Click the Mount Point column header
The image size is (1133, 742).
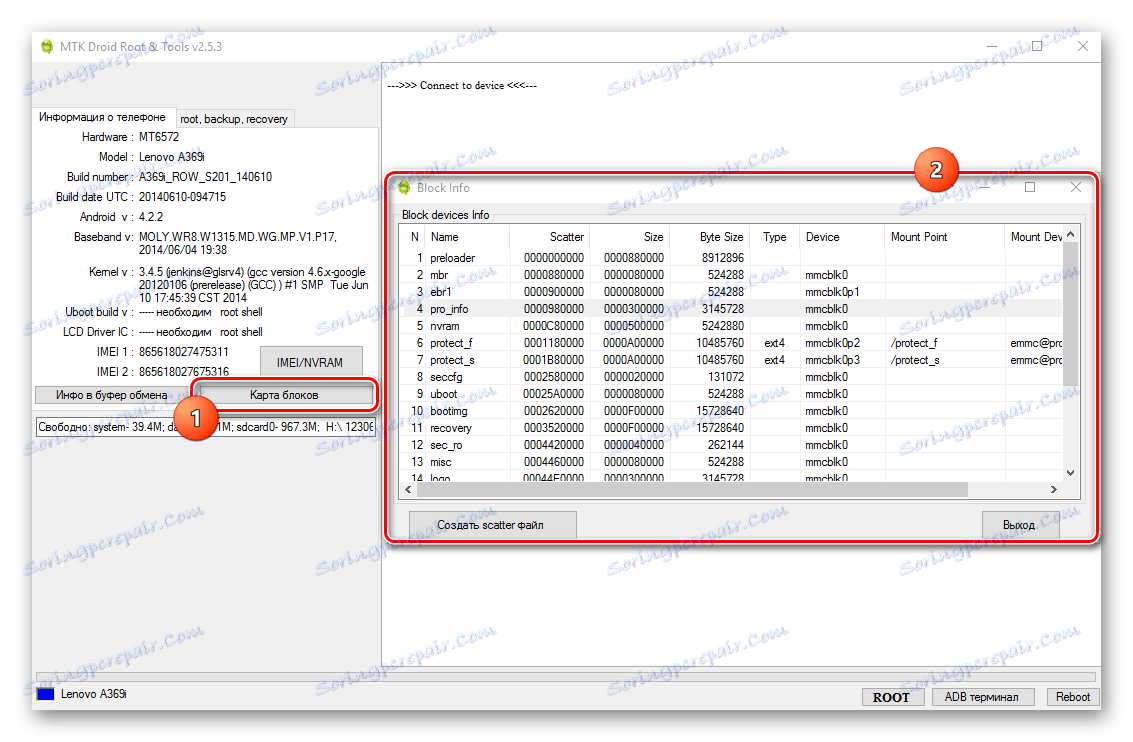pyautogui.click(x=944, y=237)
